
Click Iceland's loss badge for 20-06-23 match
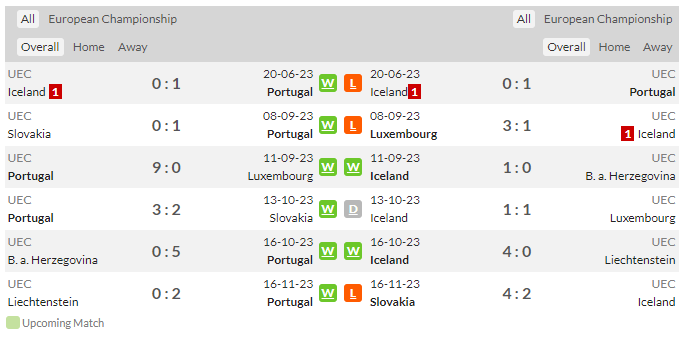(353, 83)
